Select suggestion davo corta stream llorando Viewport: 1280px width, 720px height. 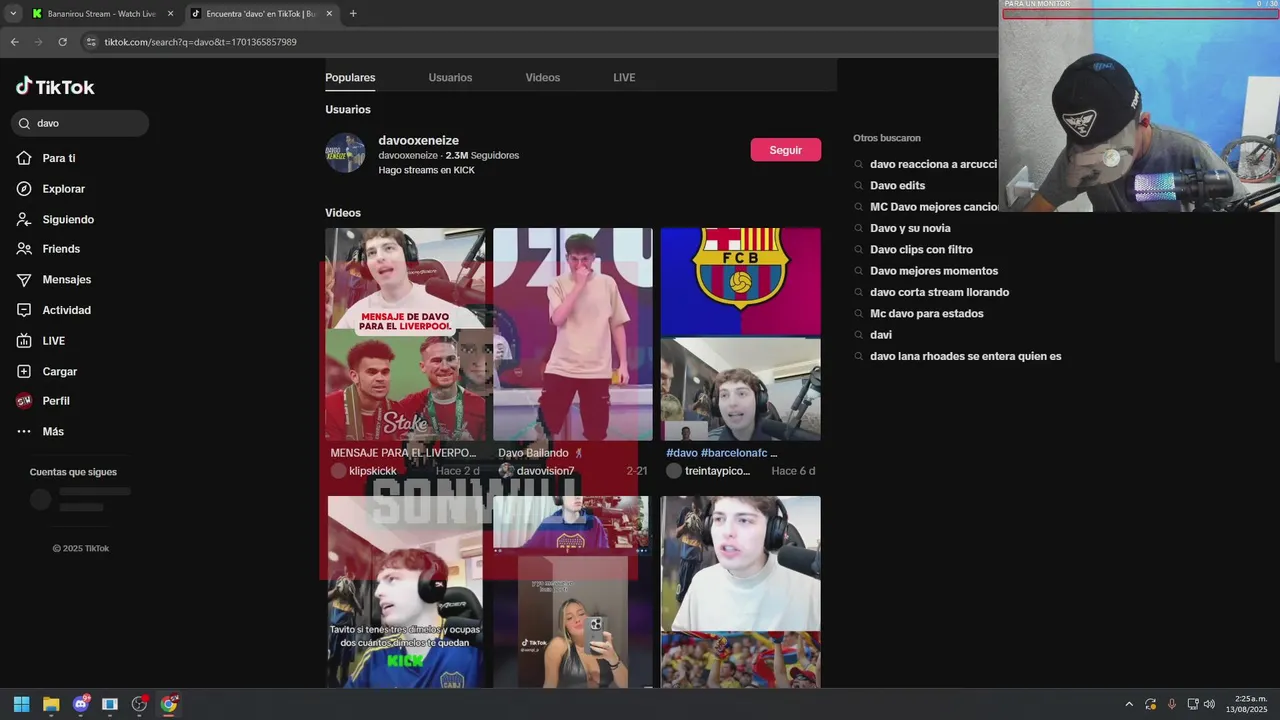pos(939,292)
